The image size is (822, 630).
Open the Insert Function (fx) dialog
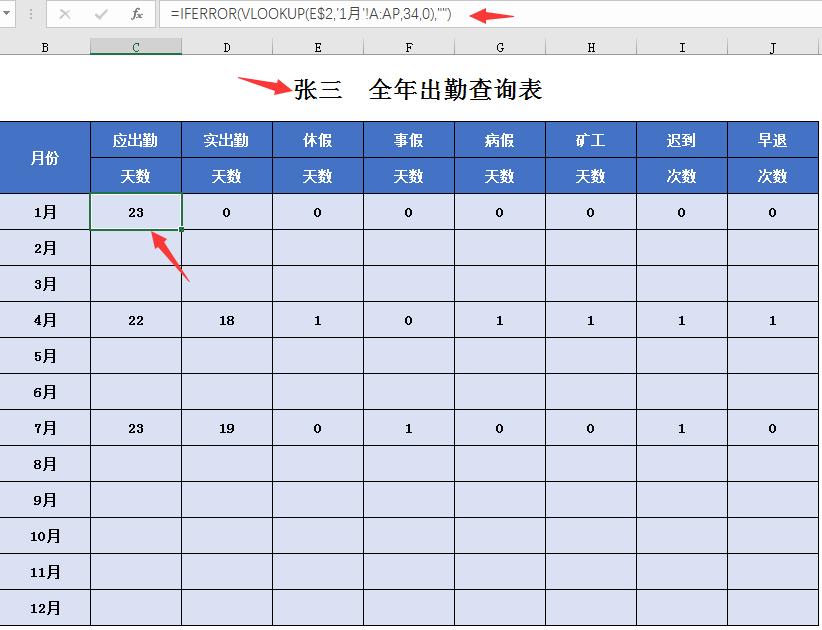(137, 14)
